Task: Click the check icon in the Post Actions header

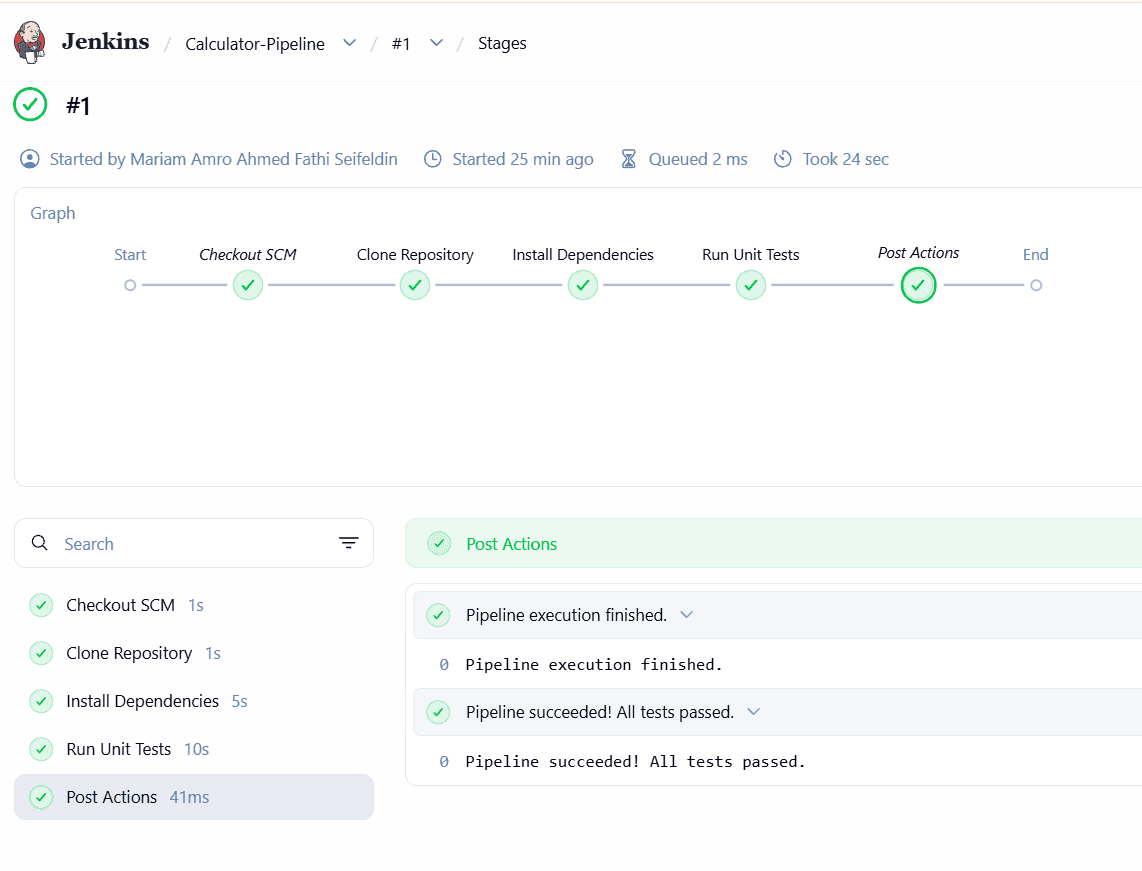Action: point(439,543)
